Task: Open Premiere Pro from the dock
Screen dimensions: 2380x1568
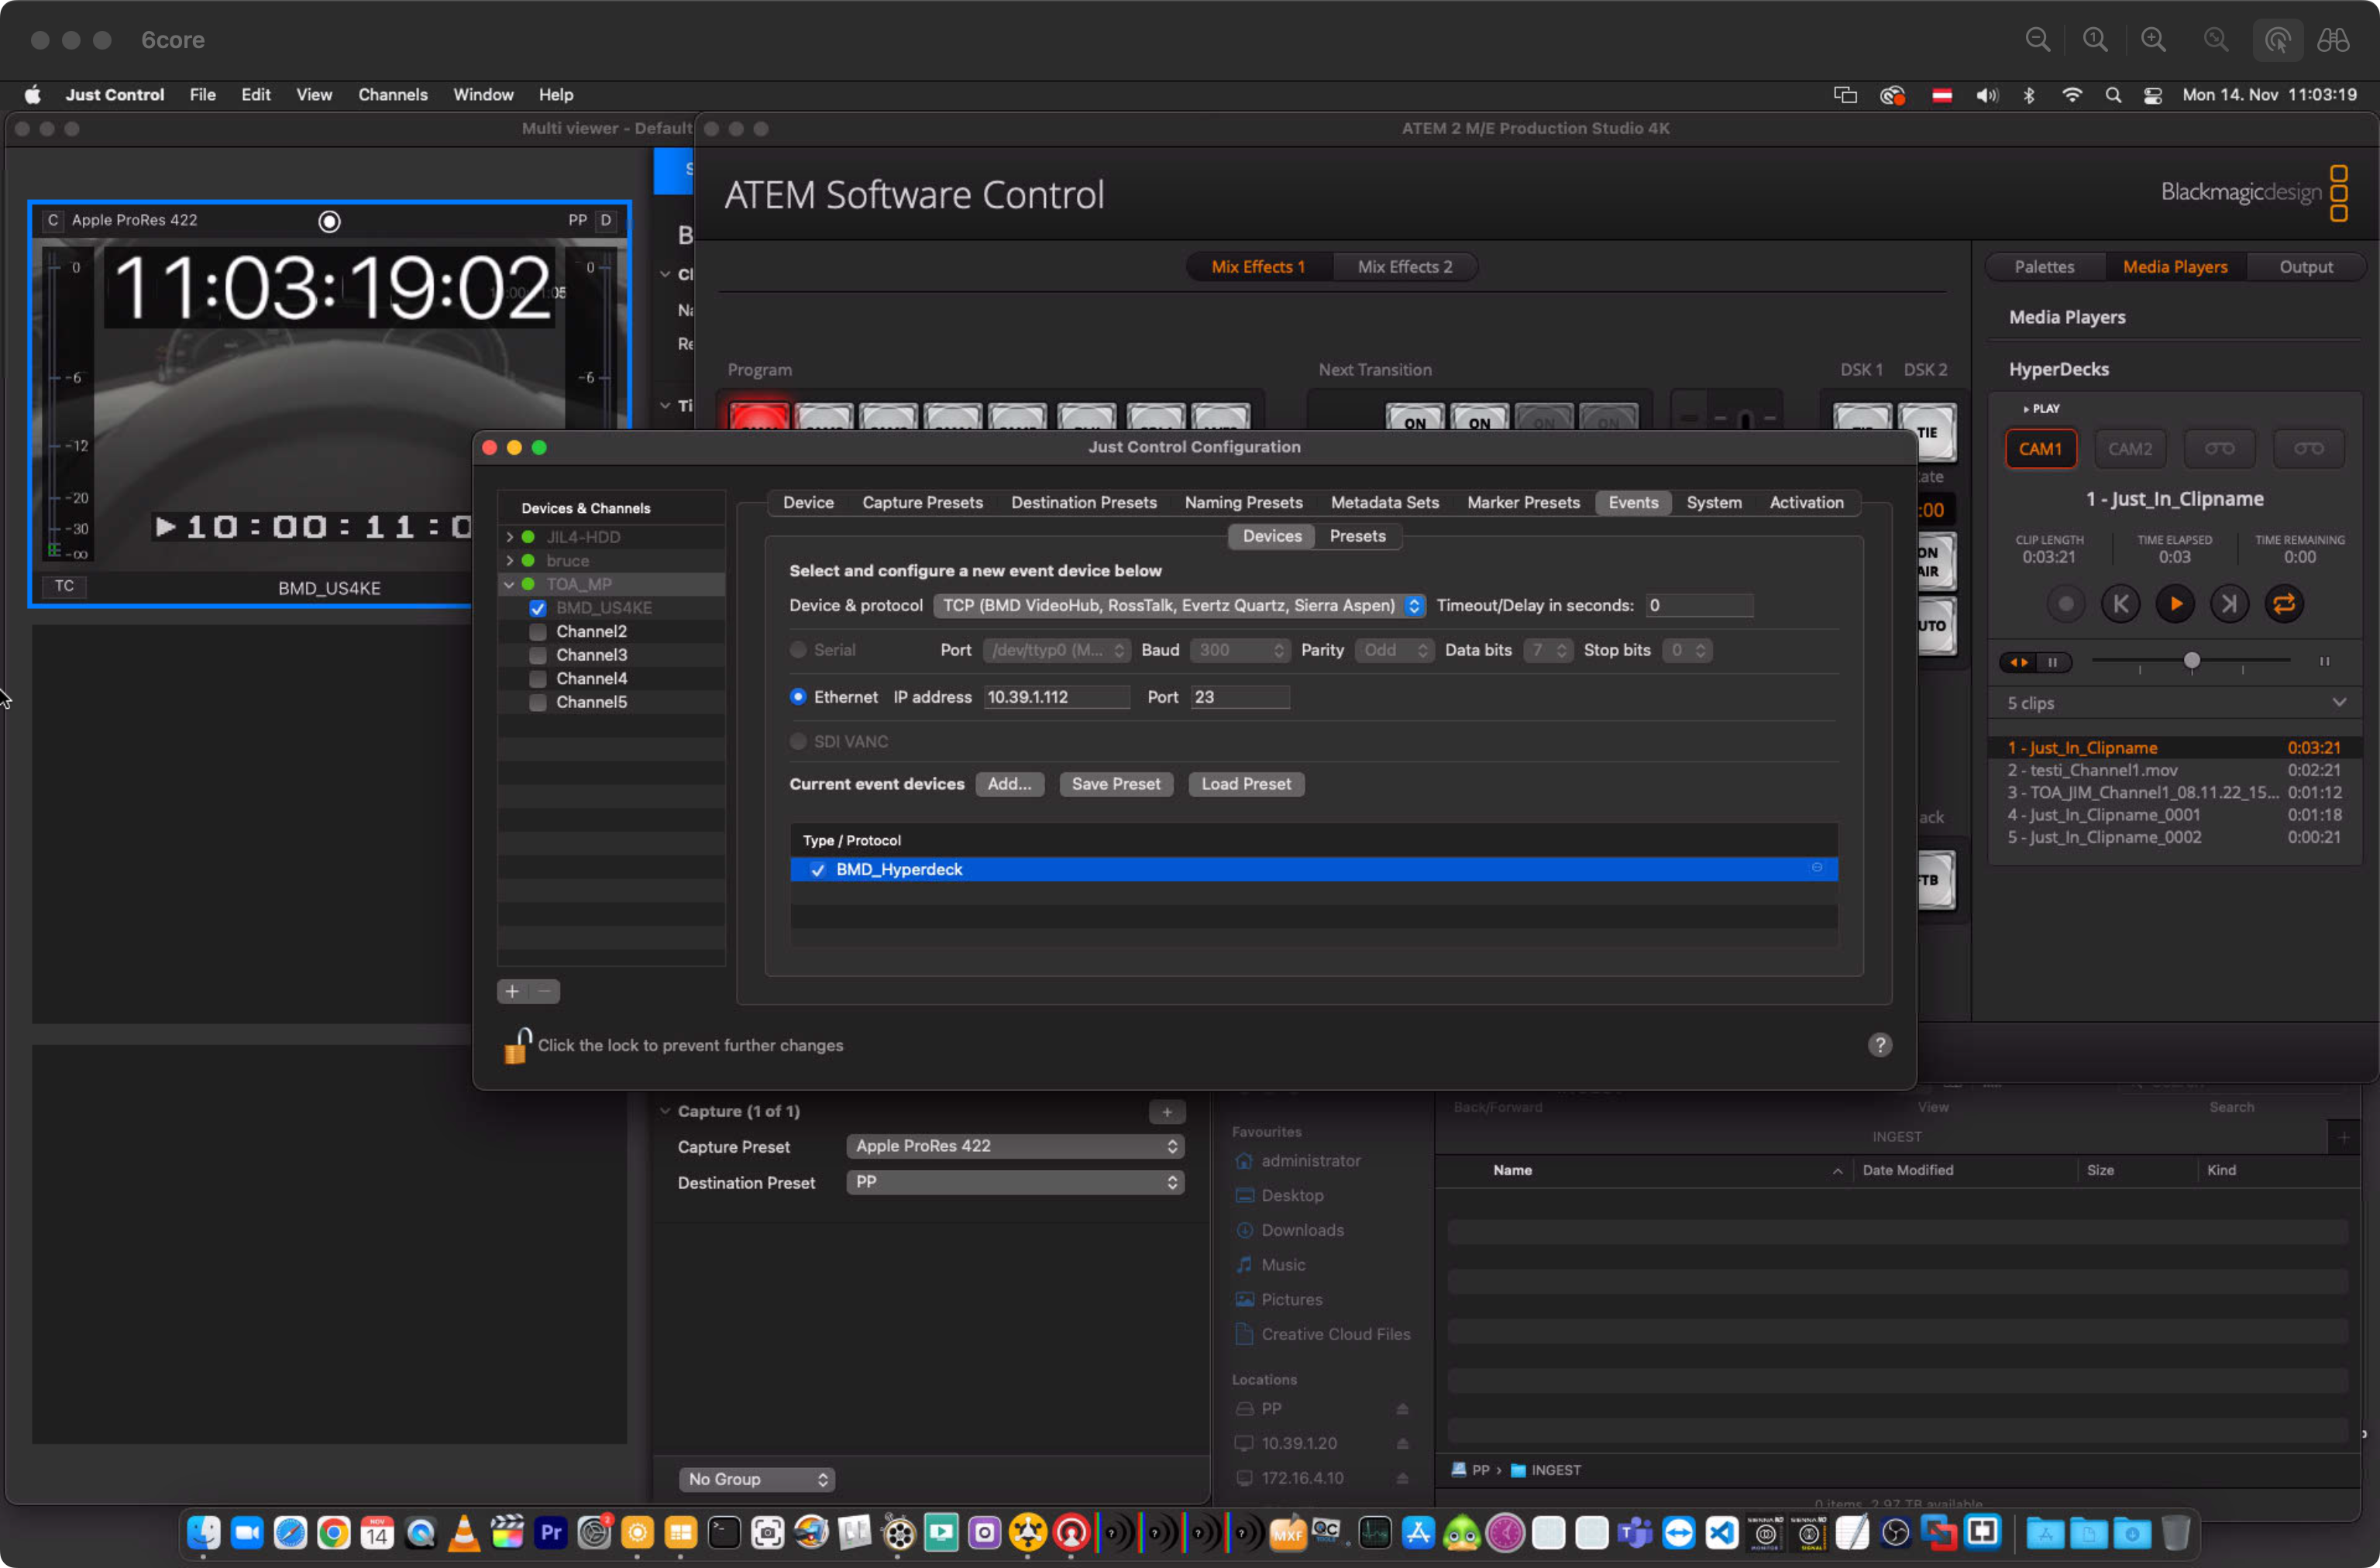Action: [550, 1532]
